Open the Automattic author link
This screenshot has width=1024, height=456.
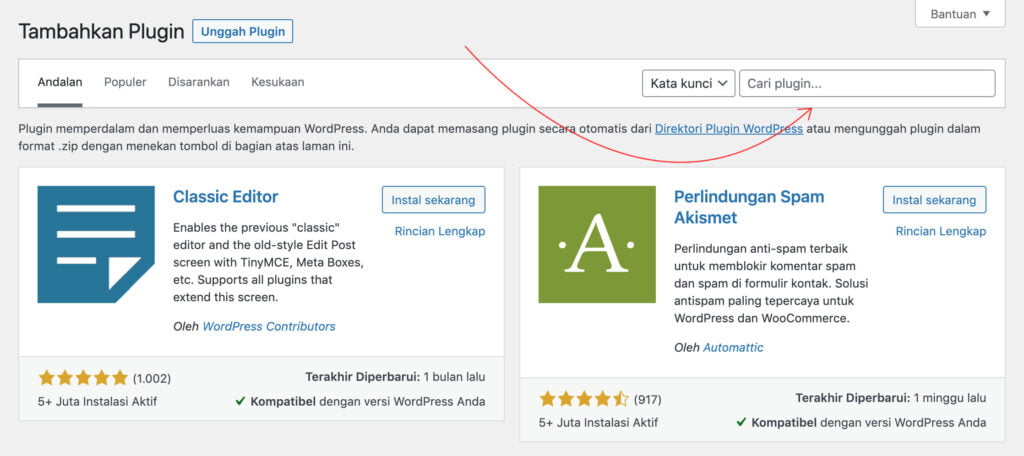733,348
